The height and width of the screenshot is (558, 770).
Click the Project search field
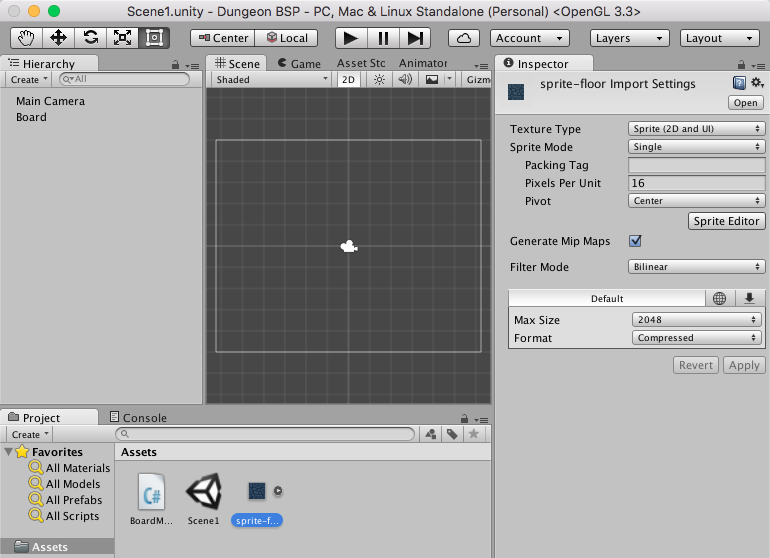[x=265, y=434]
